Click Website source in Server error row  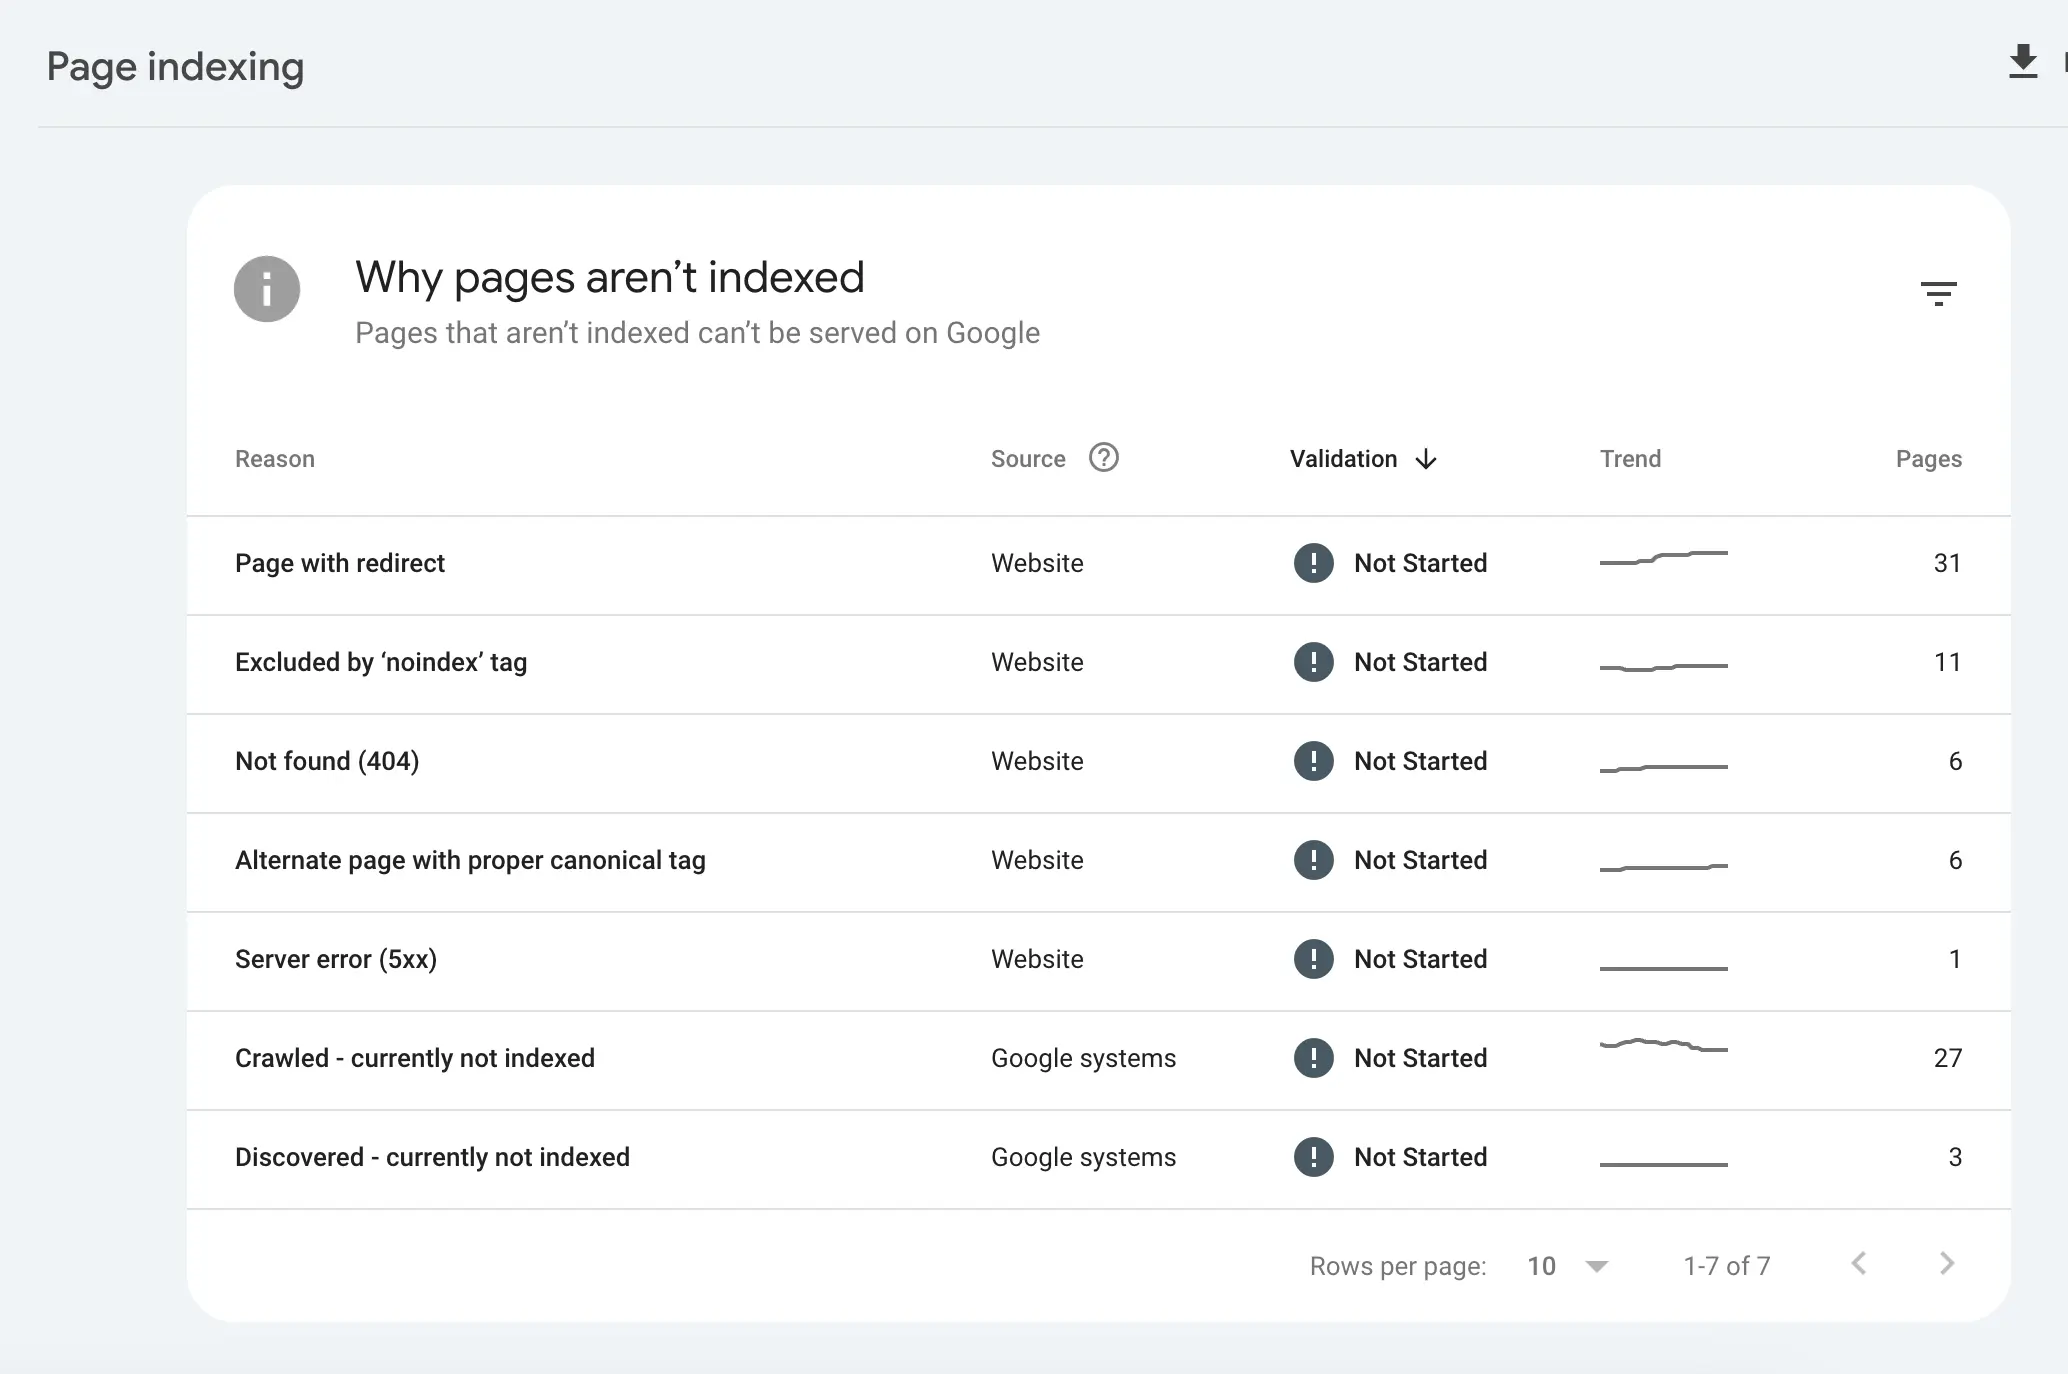pos(1037,959)
